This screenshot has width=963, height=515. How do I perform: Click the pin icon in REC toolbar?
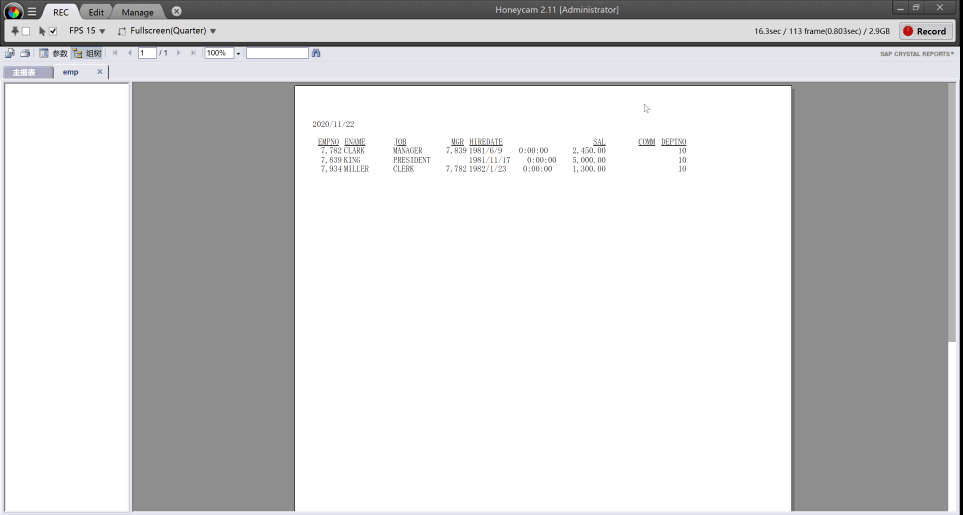pos(15,31)
